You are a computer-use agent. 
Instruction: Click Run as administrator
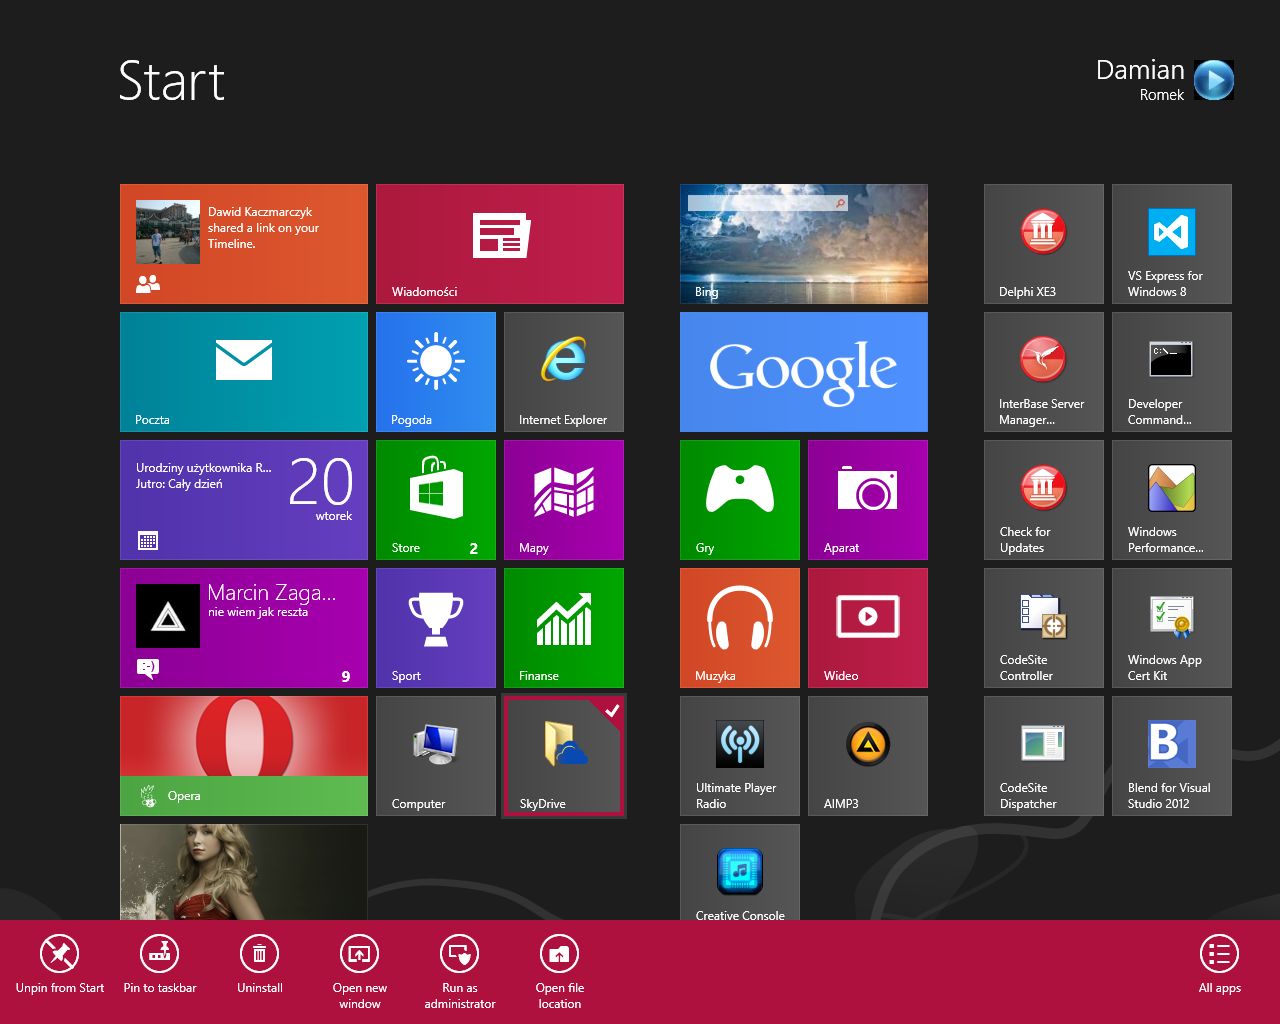click(x=460, y=972)
